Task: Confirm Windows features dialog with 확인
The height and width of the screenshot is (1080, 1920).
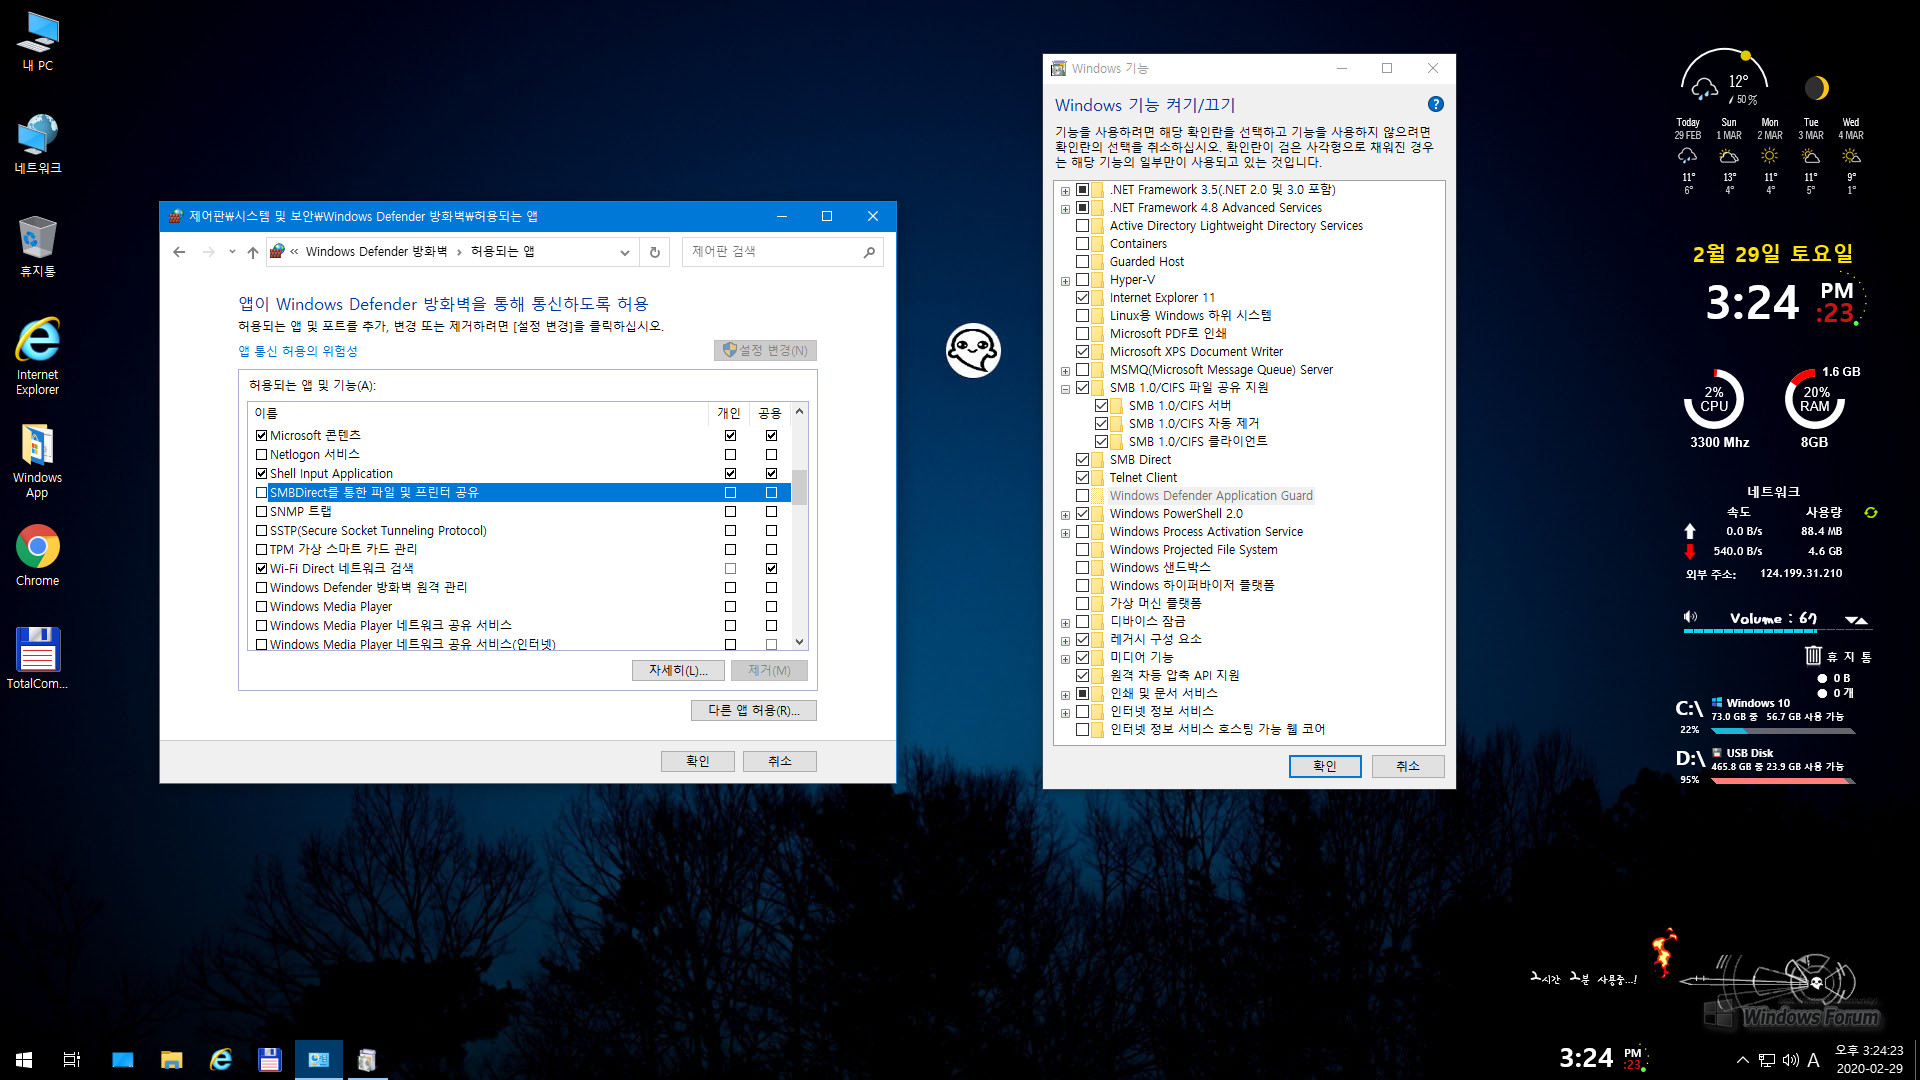Action: [1325, 766]
